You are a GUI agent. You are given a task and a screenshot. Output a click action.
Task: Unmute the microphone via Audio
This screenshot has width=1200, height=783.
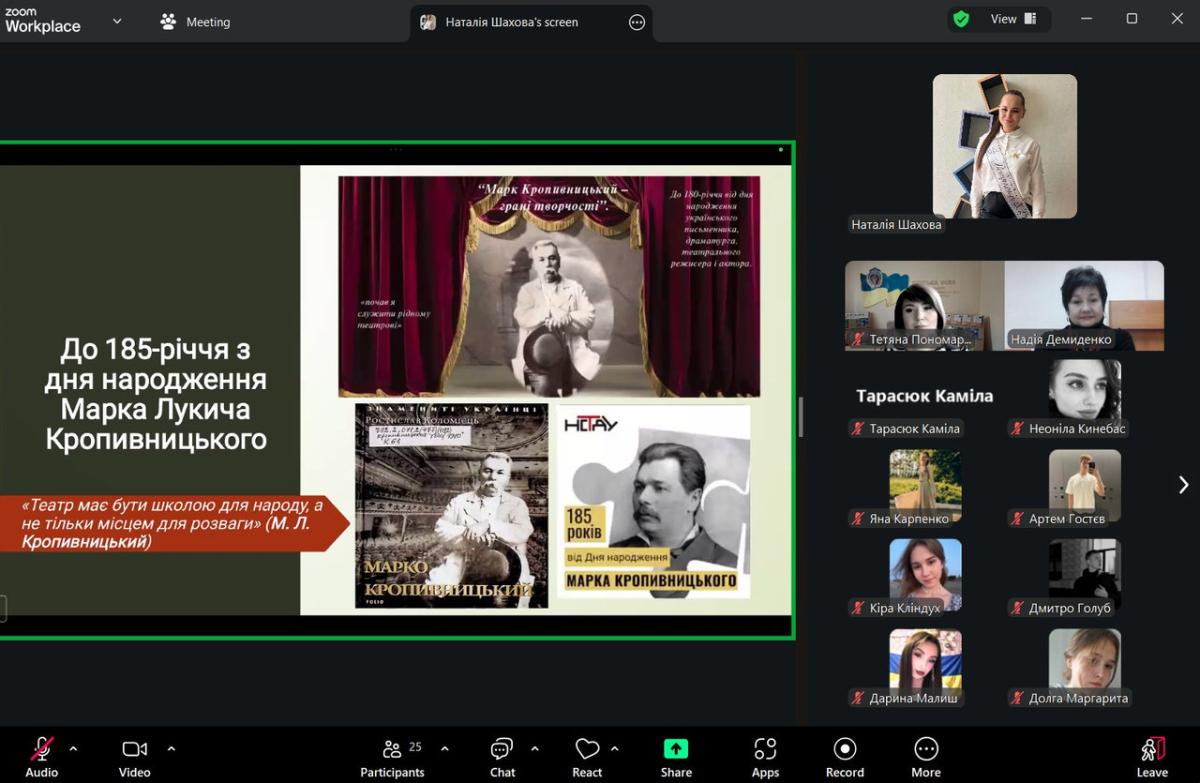(42, 757)
